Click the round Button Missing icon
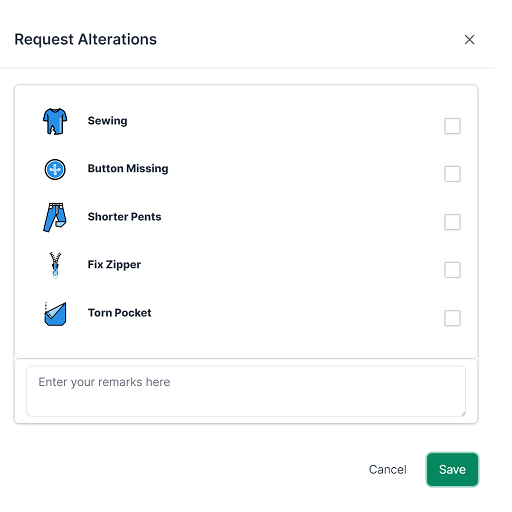 click(x=55, y=169)
